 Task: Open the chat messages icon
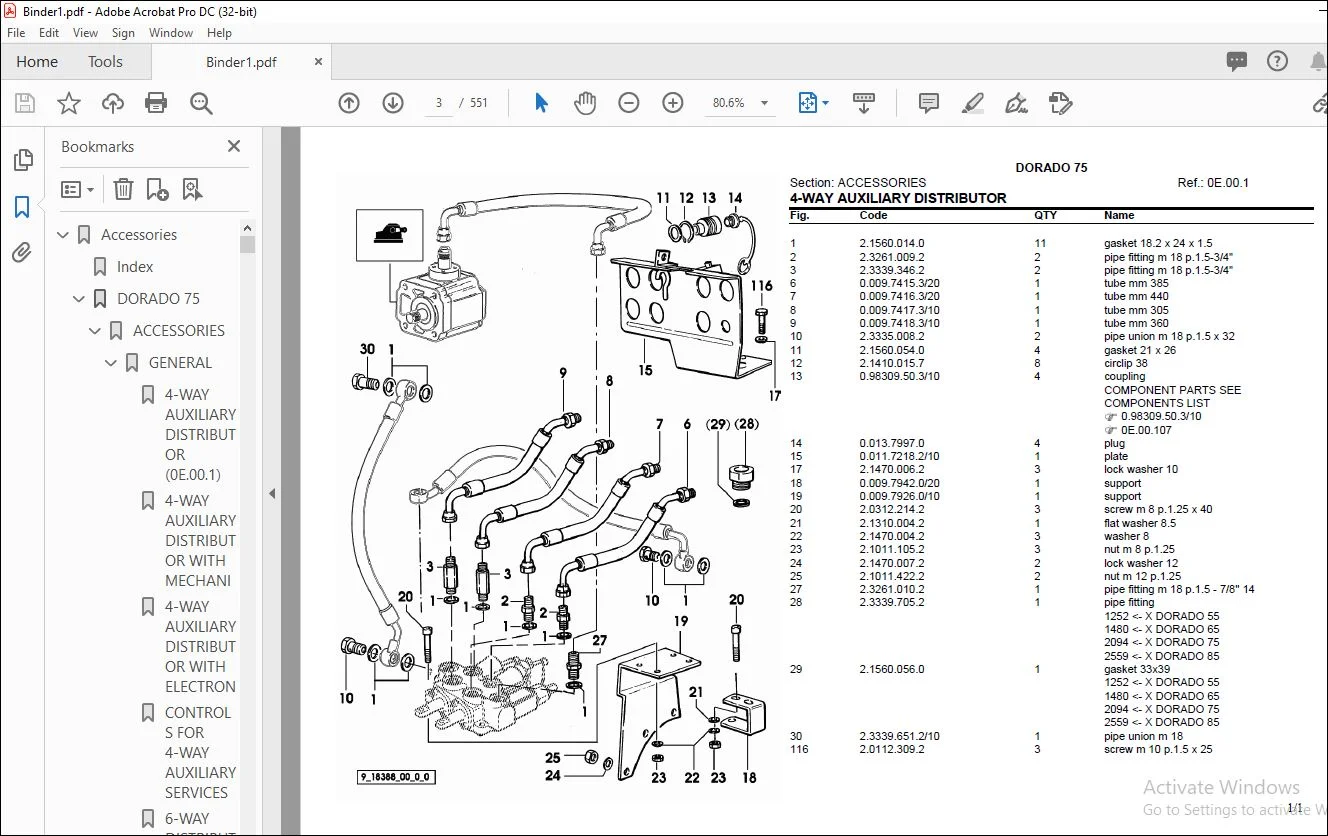coord(1237,61)
